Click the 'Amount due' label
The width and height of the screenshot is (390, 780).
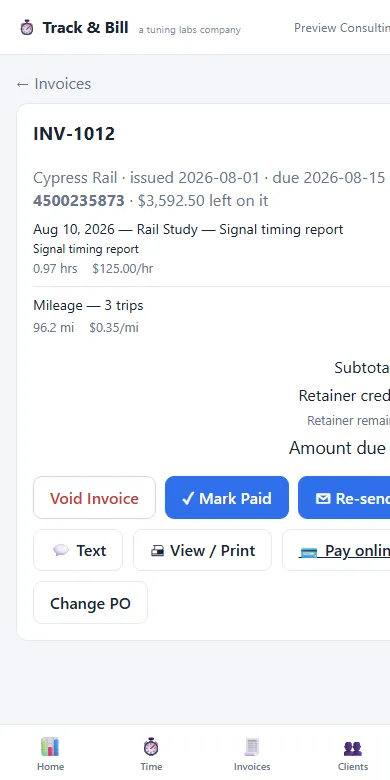337,448
